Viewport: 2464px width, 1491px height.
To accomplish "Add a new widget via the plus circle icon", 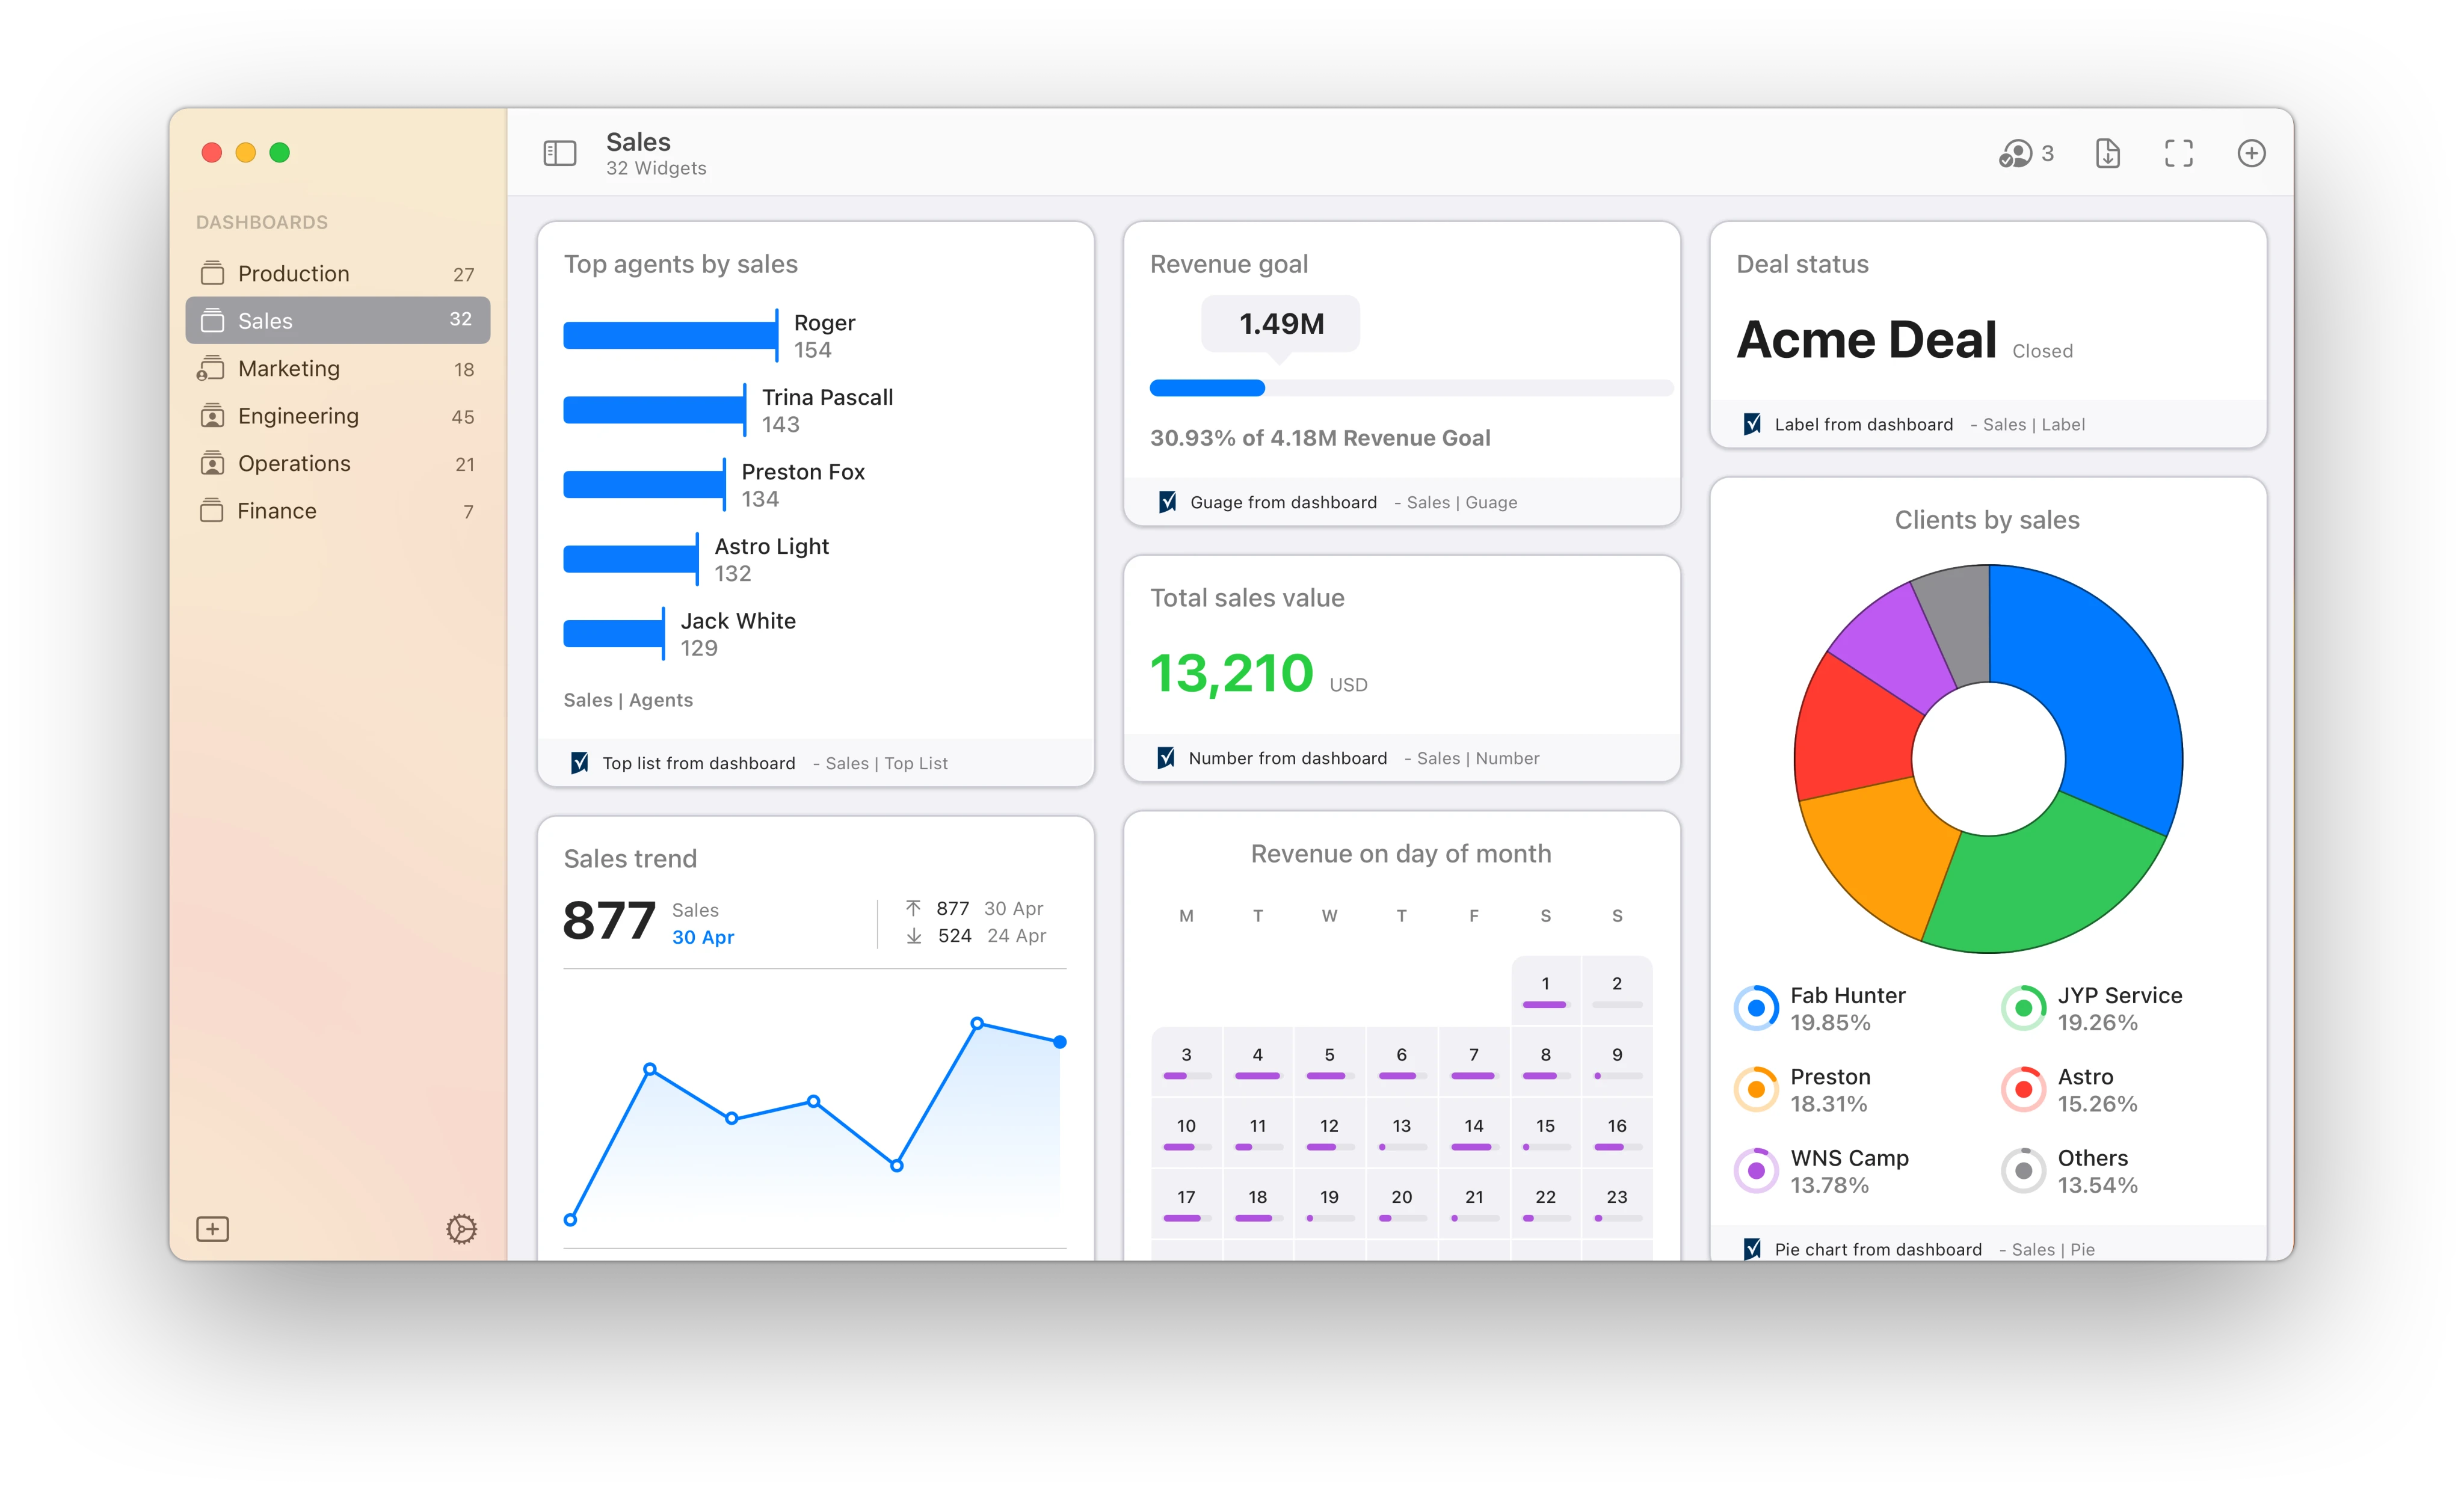I will tap(2252, 153).
